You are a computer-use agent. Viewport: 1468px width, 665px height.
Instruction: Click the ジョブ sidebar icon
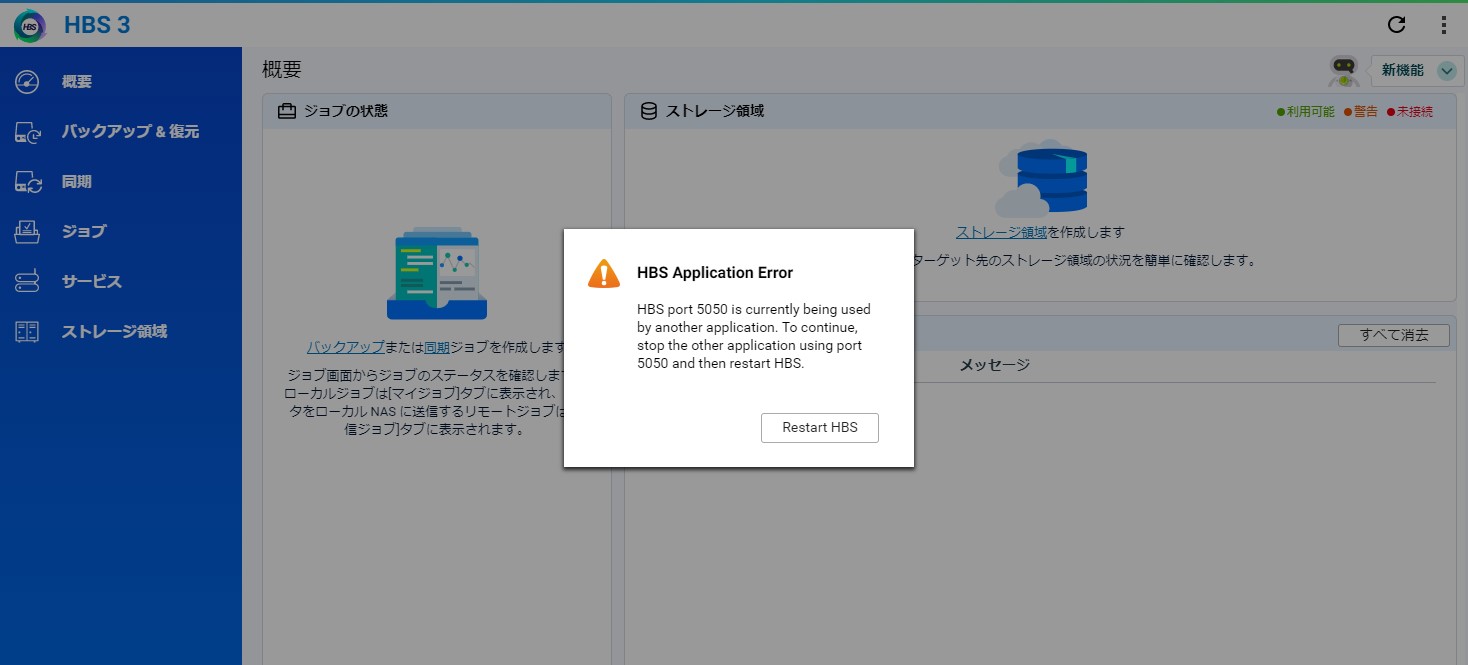pos(27,231)
